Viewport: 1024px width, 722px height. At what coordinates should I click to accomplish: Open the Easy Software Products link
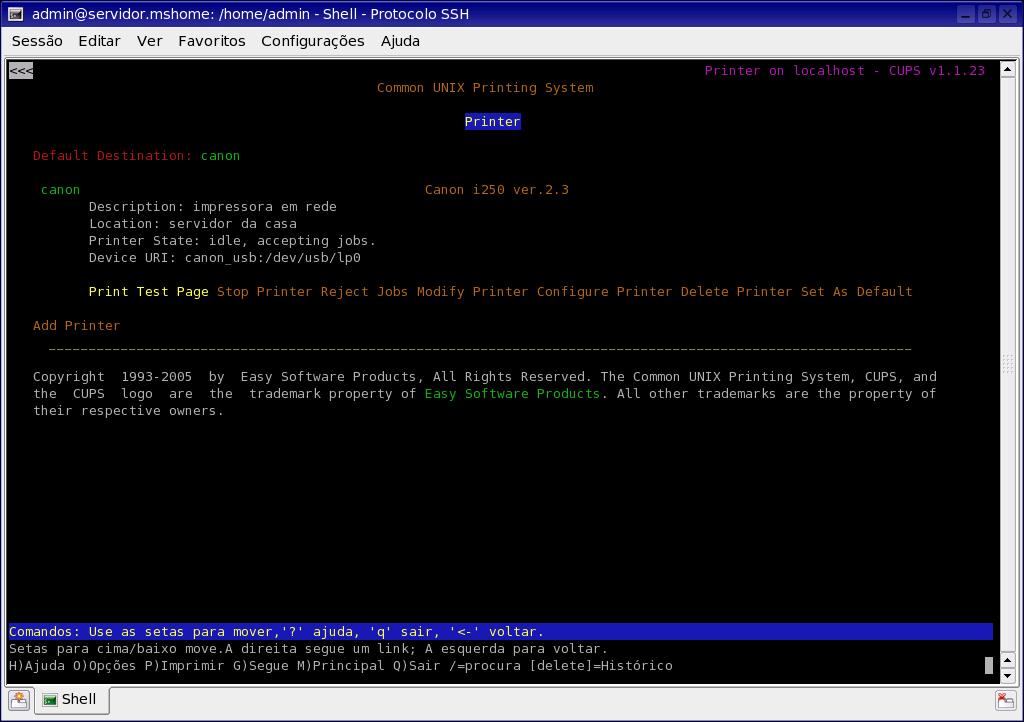point(512,393)
